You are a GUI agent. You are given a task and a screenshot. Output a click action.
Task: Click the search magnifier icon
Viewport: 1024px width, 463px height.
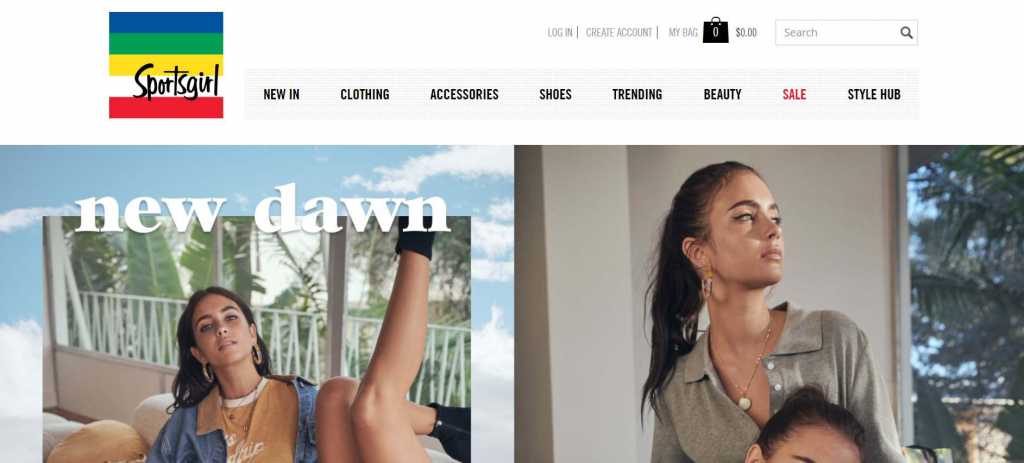pos(906,33)
